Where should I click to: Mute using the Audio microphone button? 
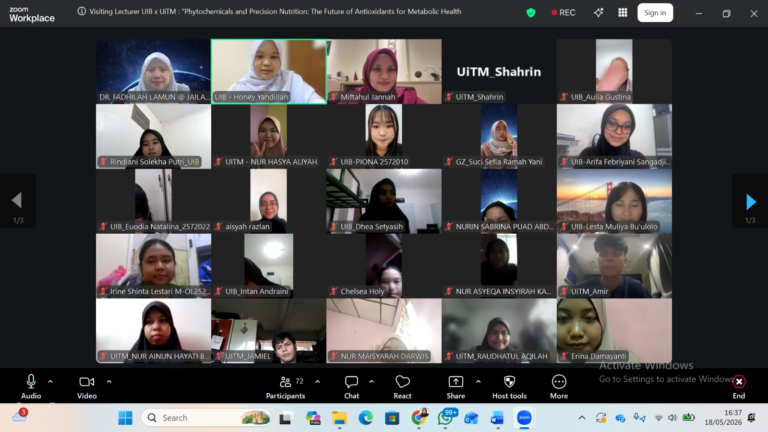pos(31,386)
